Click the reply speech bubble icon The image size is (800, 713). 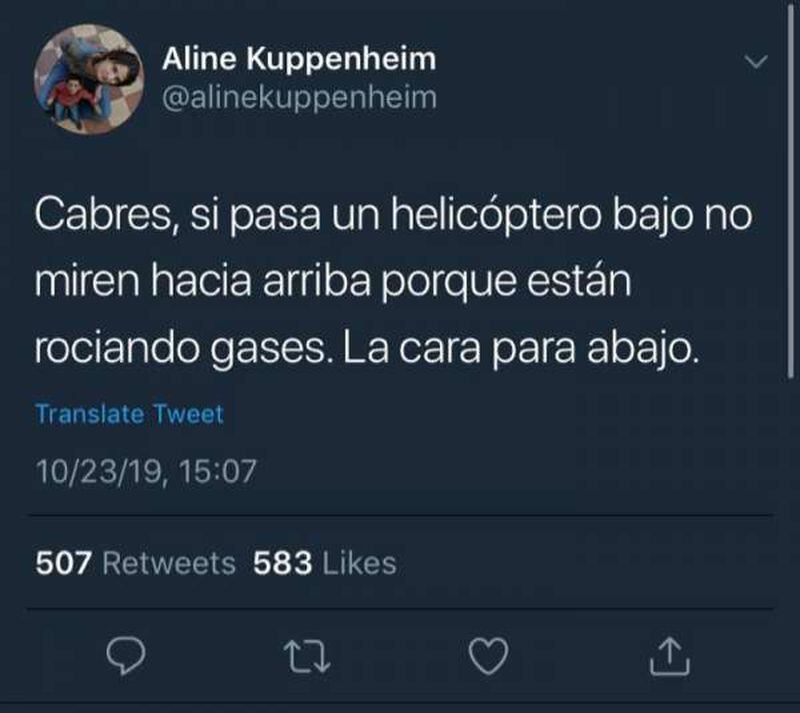(x=126, y=655)
